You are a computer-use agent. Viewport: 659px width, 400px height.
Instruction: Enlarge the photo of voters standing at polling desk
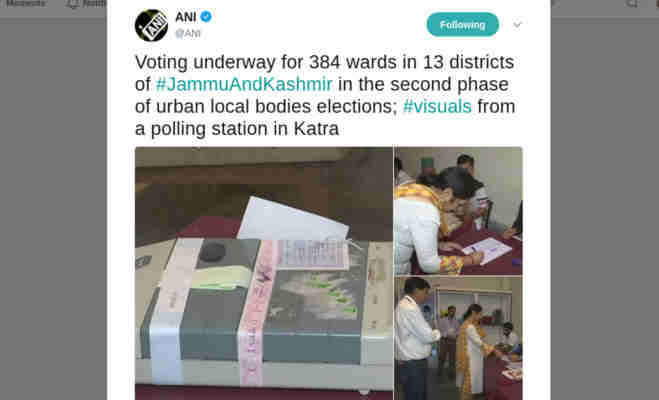coord(459,338)
